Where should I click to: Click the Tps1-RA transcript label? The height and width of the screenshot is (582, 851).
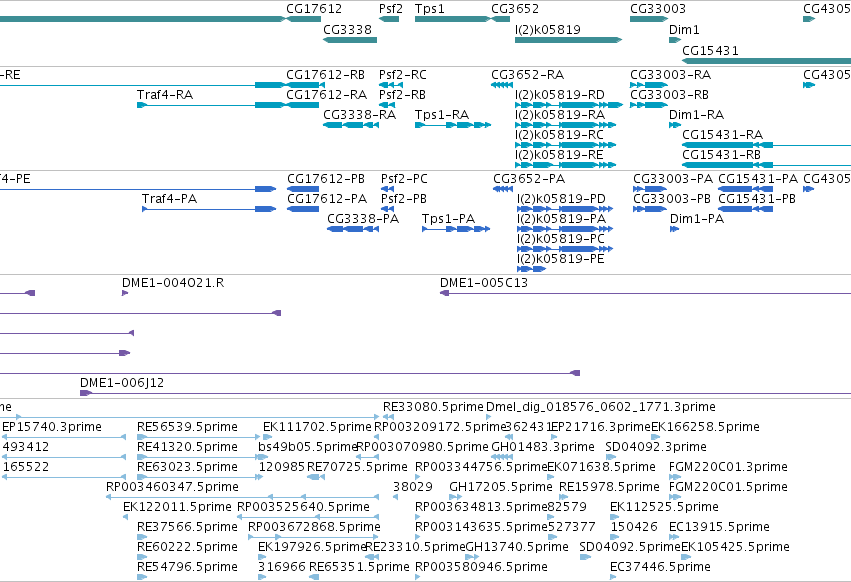point(442,115)
